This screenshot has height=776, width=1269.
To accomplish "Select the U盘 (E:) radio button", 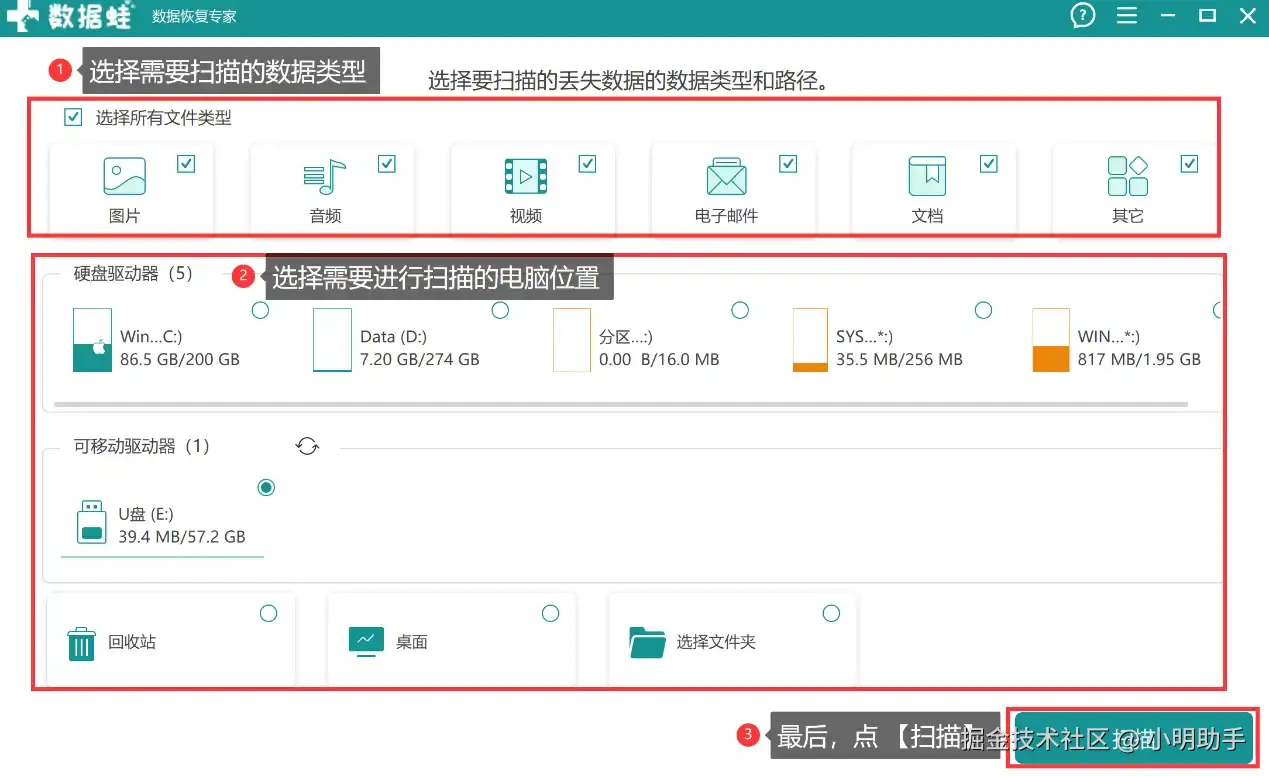I will (x=266, y=488).
